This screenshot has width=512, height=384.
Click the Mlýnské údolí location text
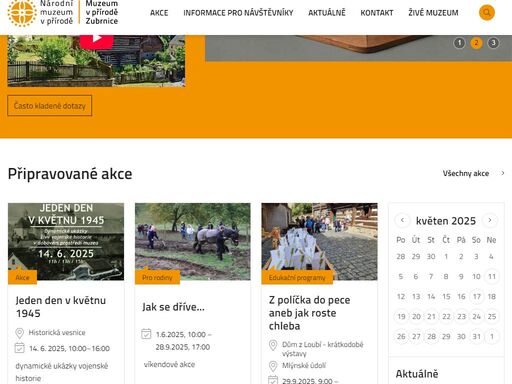pyautogui.click(x=304, y=366)
